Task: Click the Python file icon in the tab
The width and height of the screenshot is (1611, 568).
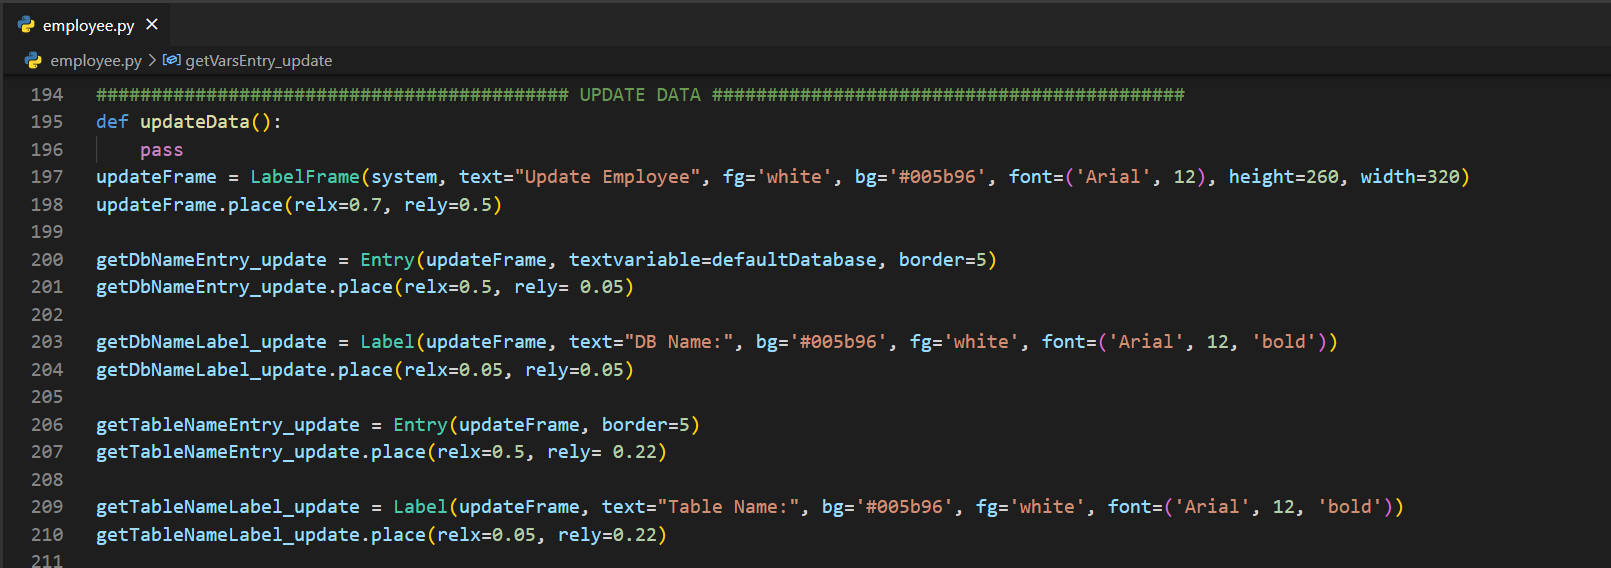Action: pyautogui.click(x=27, y=25)
